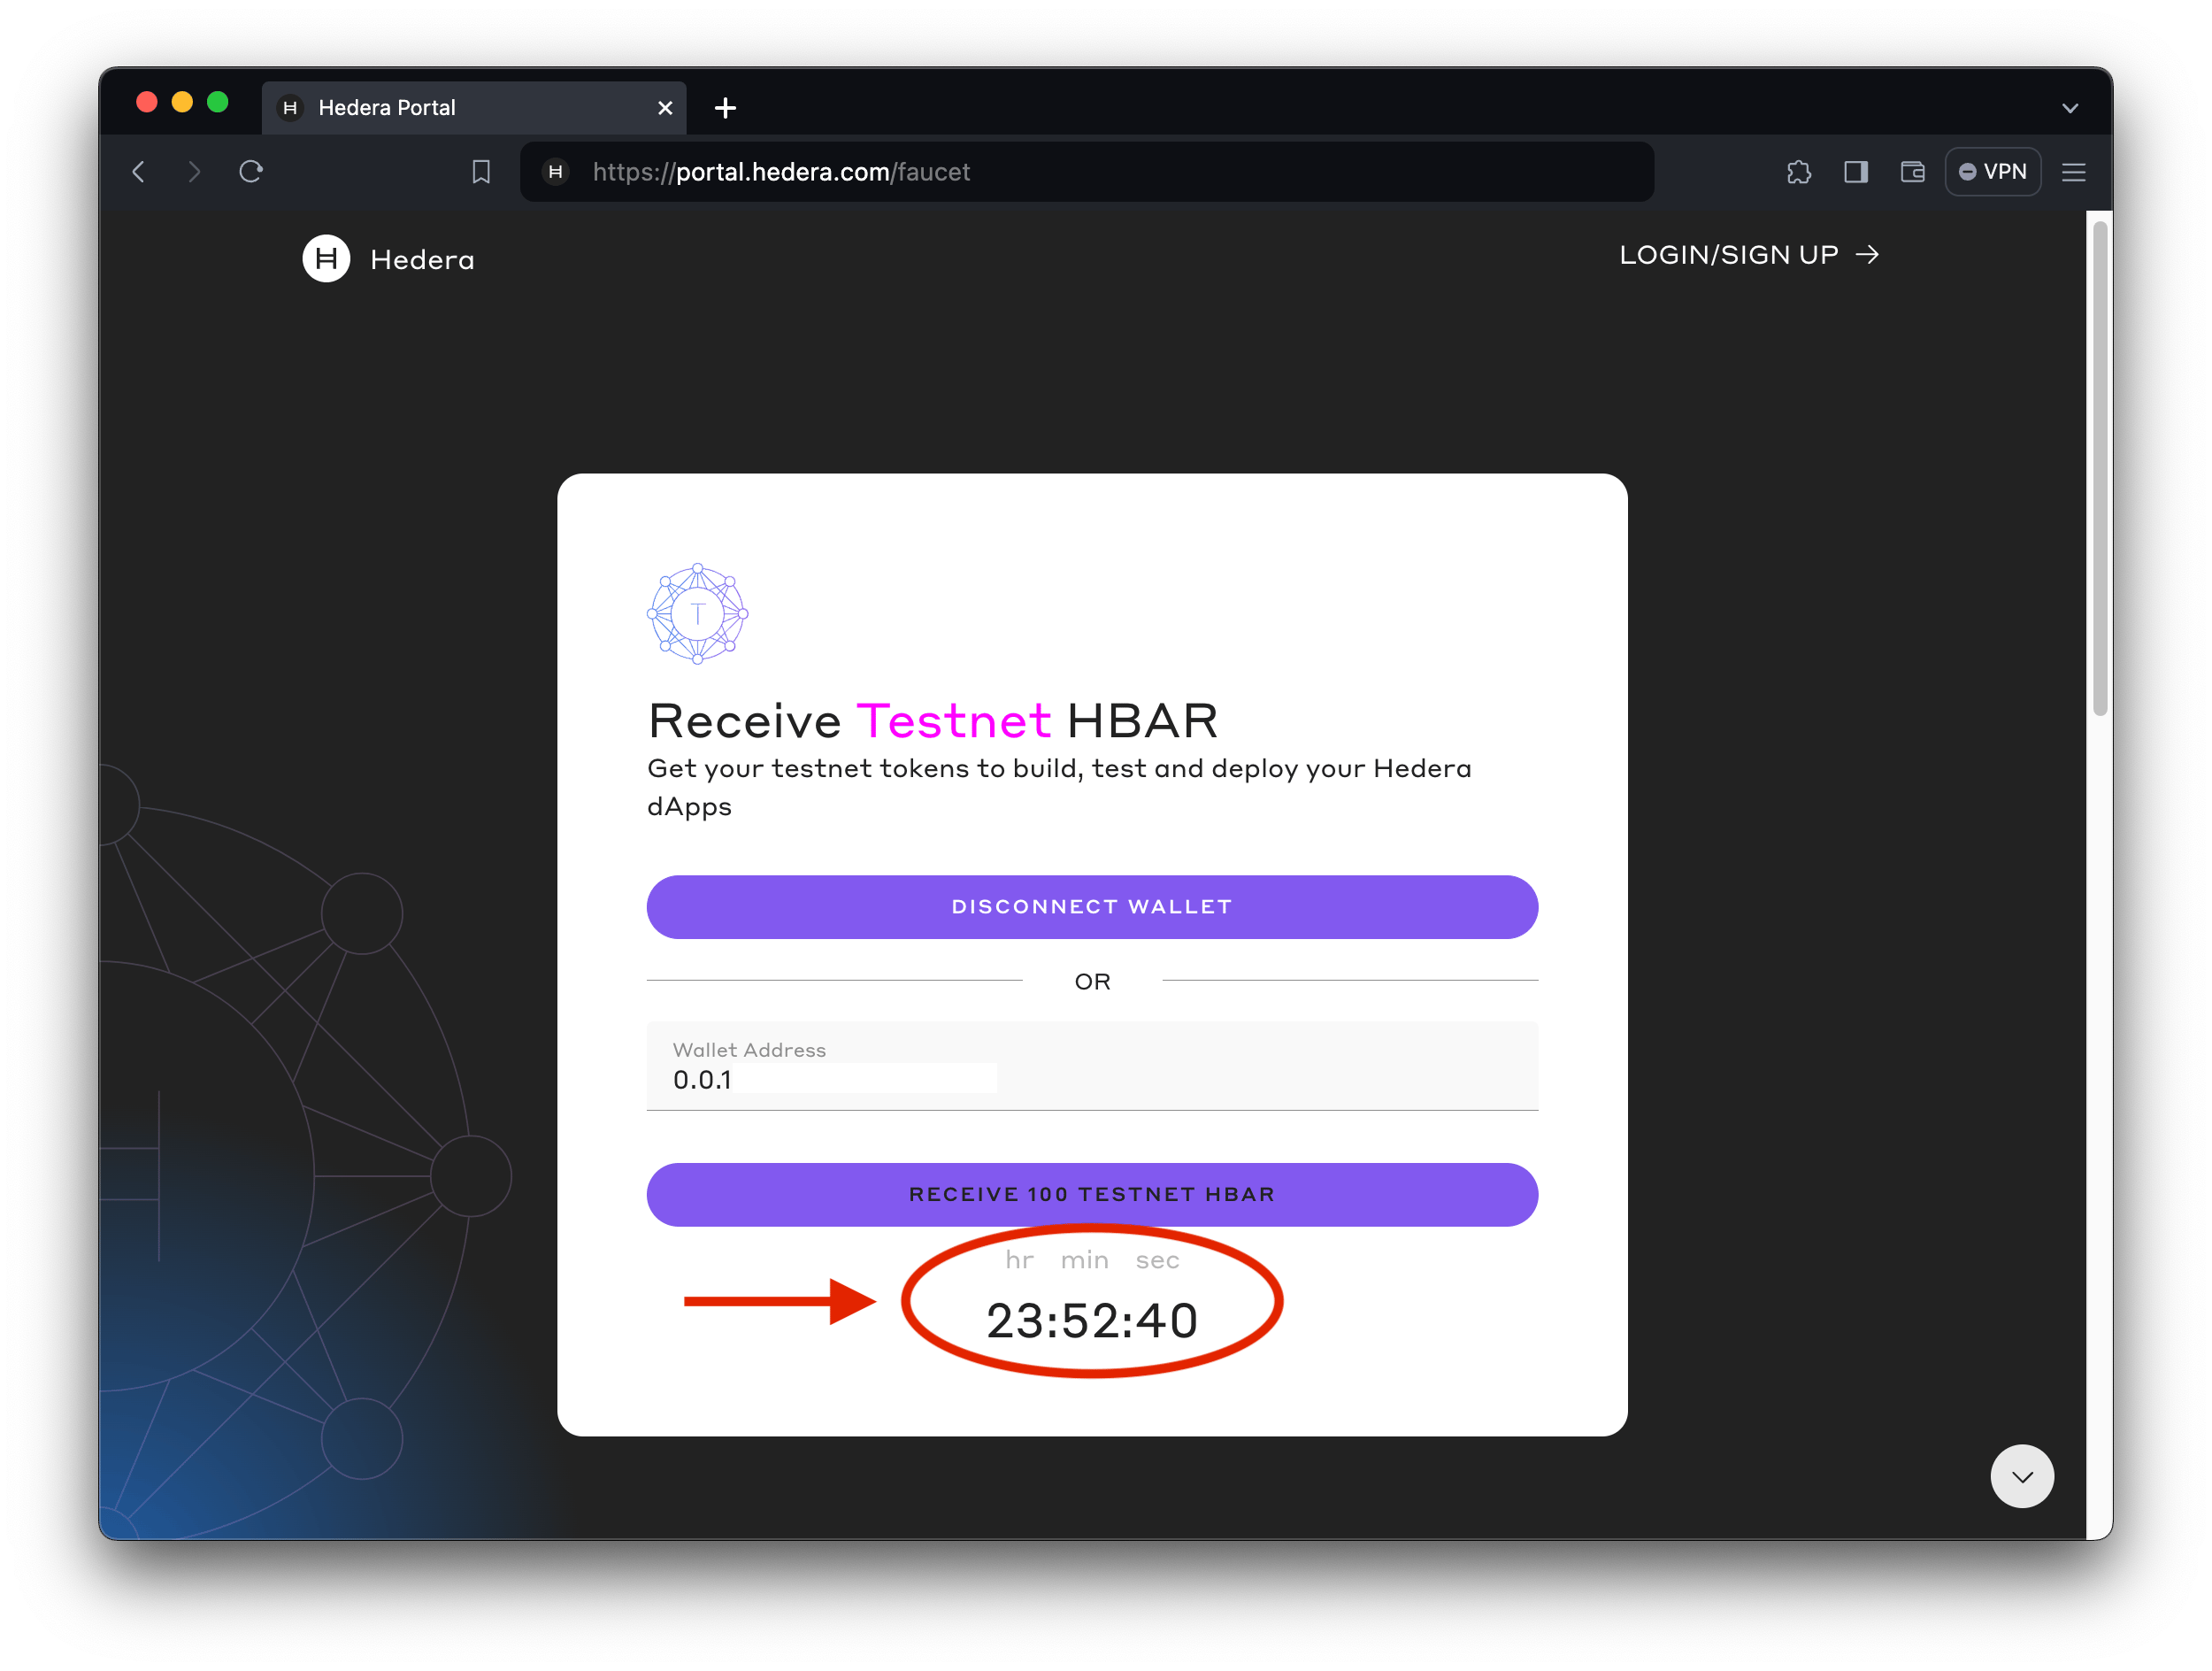
Task: Click the 'sec' countdown label
Action: 1157,1260
